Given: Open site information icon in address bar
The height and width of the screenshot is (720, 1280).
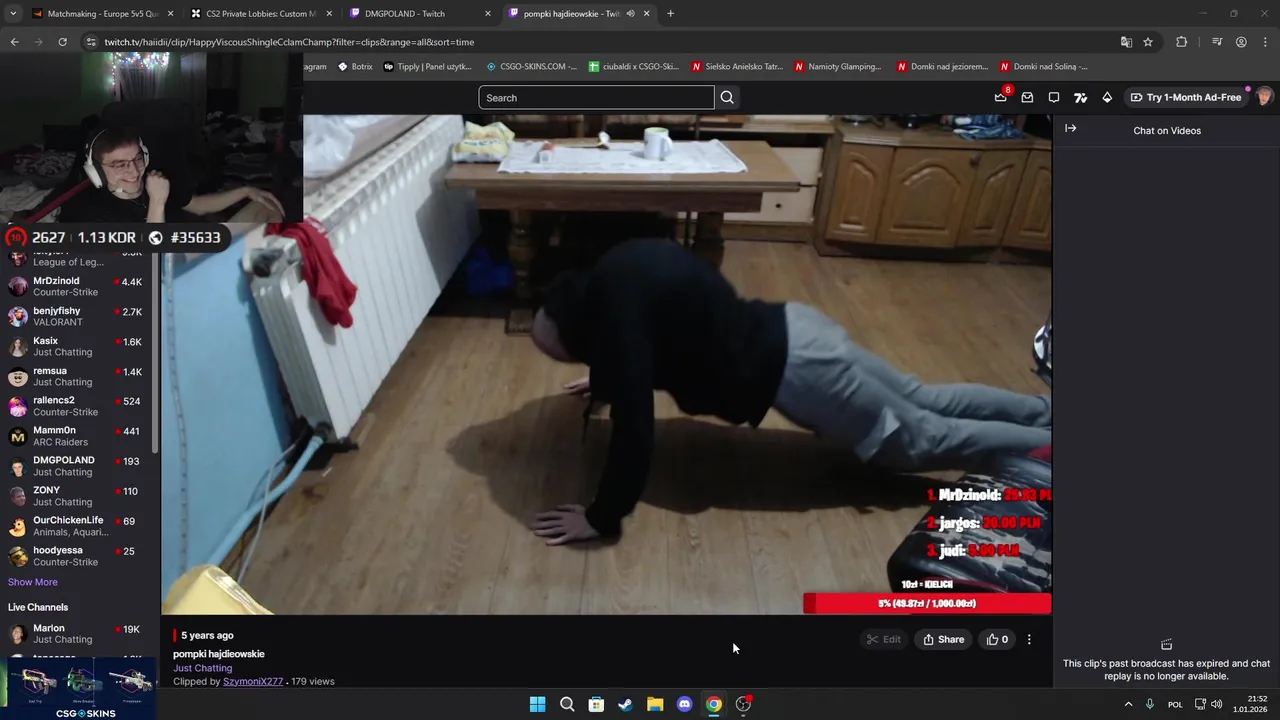Looking at the screenshot, I should (x=91, y=42).
